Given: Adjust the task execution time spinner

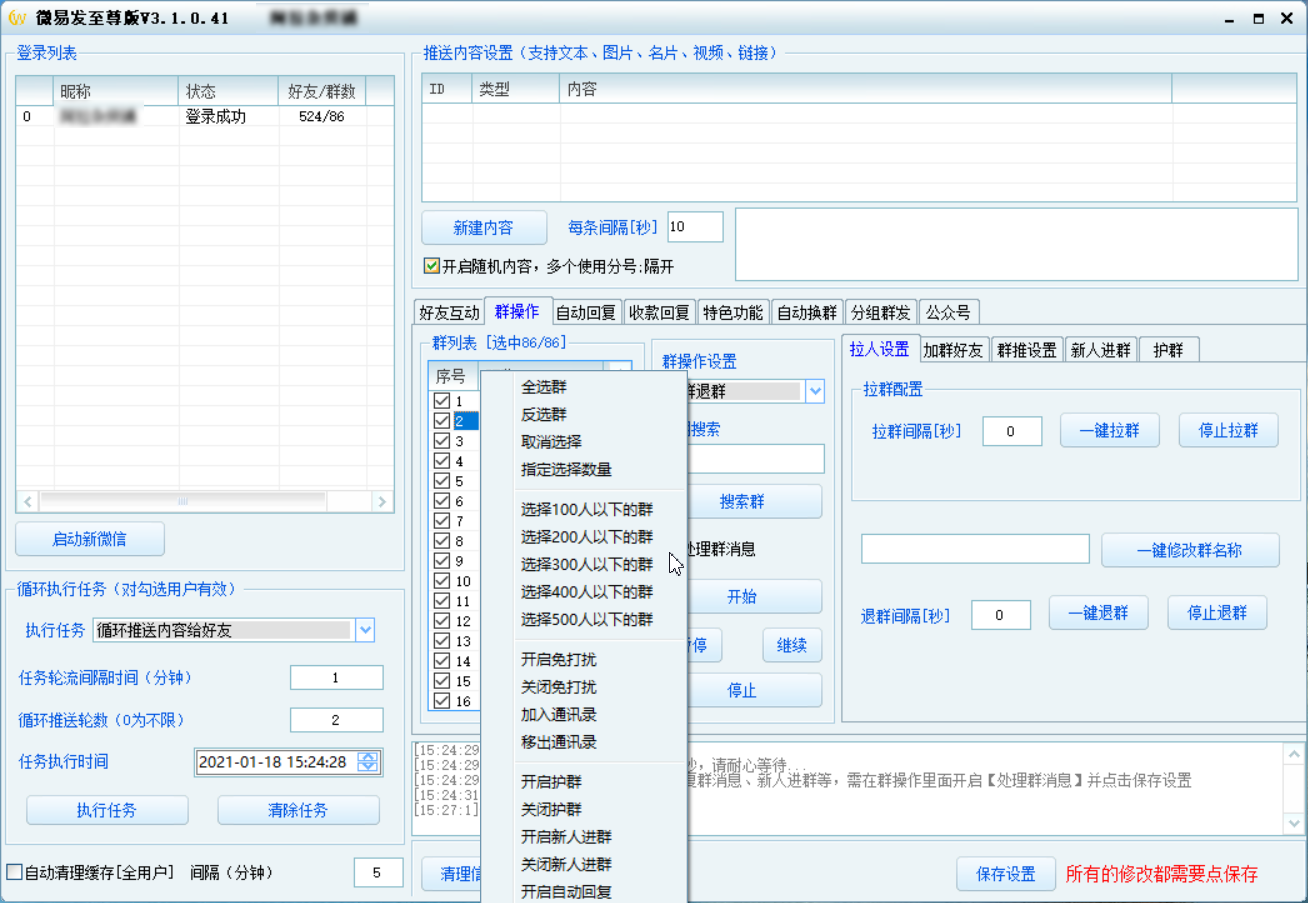Looking at the screenshot, I should [x=369, y=762].
